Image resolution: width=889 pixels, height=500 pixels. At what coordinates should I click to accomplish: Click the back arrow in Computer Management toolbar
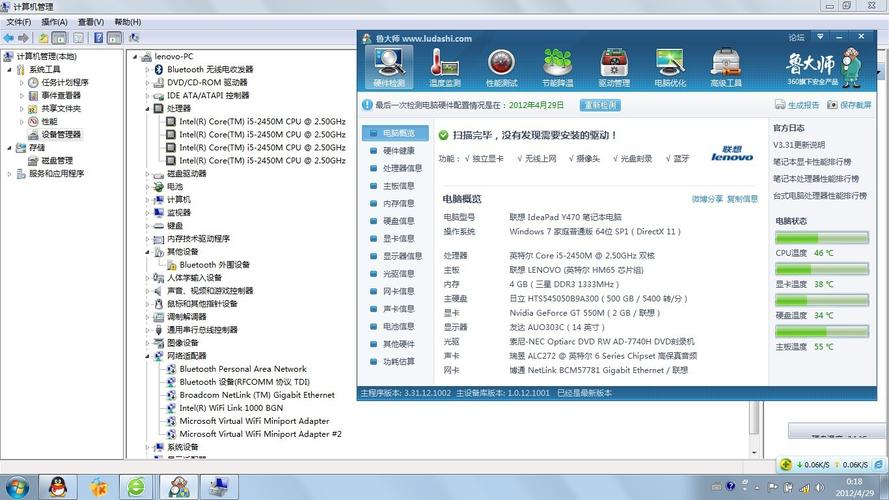pos(9,38)
